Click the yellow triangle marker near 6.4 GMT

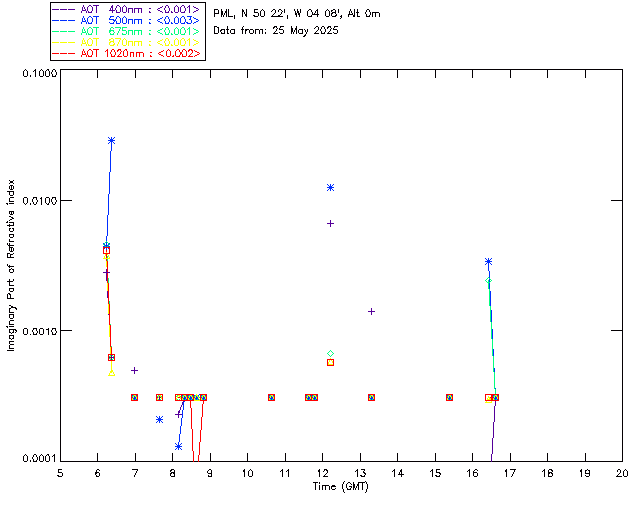click(111, 373)
